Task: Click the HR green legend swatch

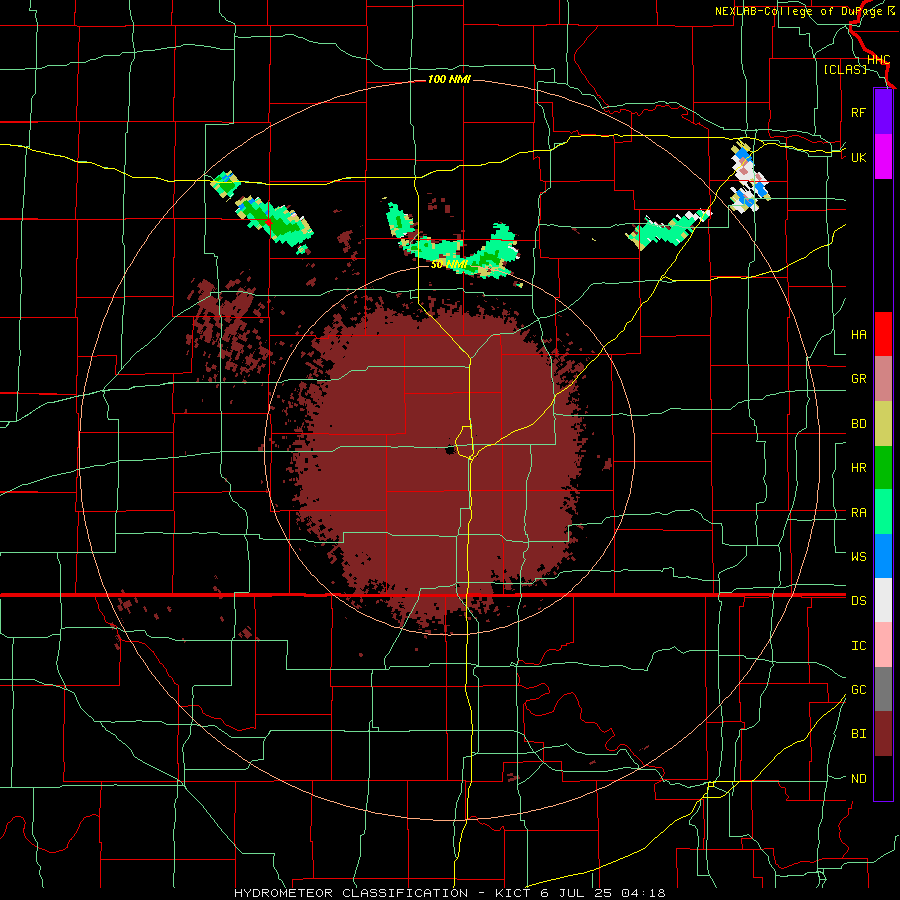Action: (x=883, y=468)
